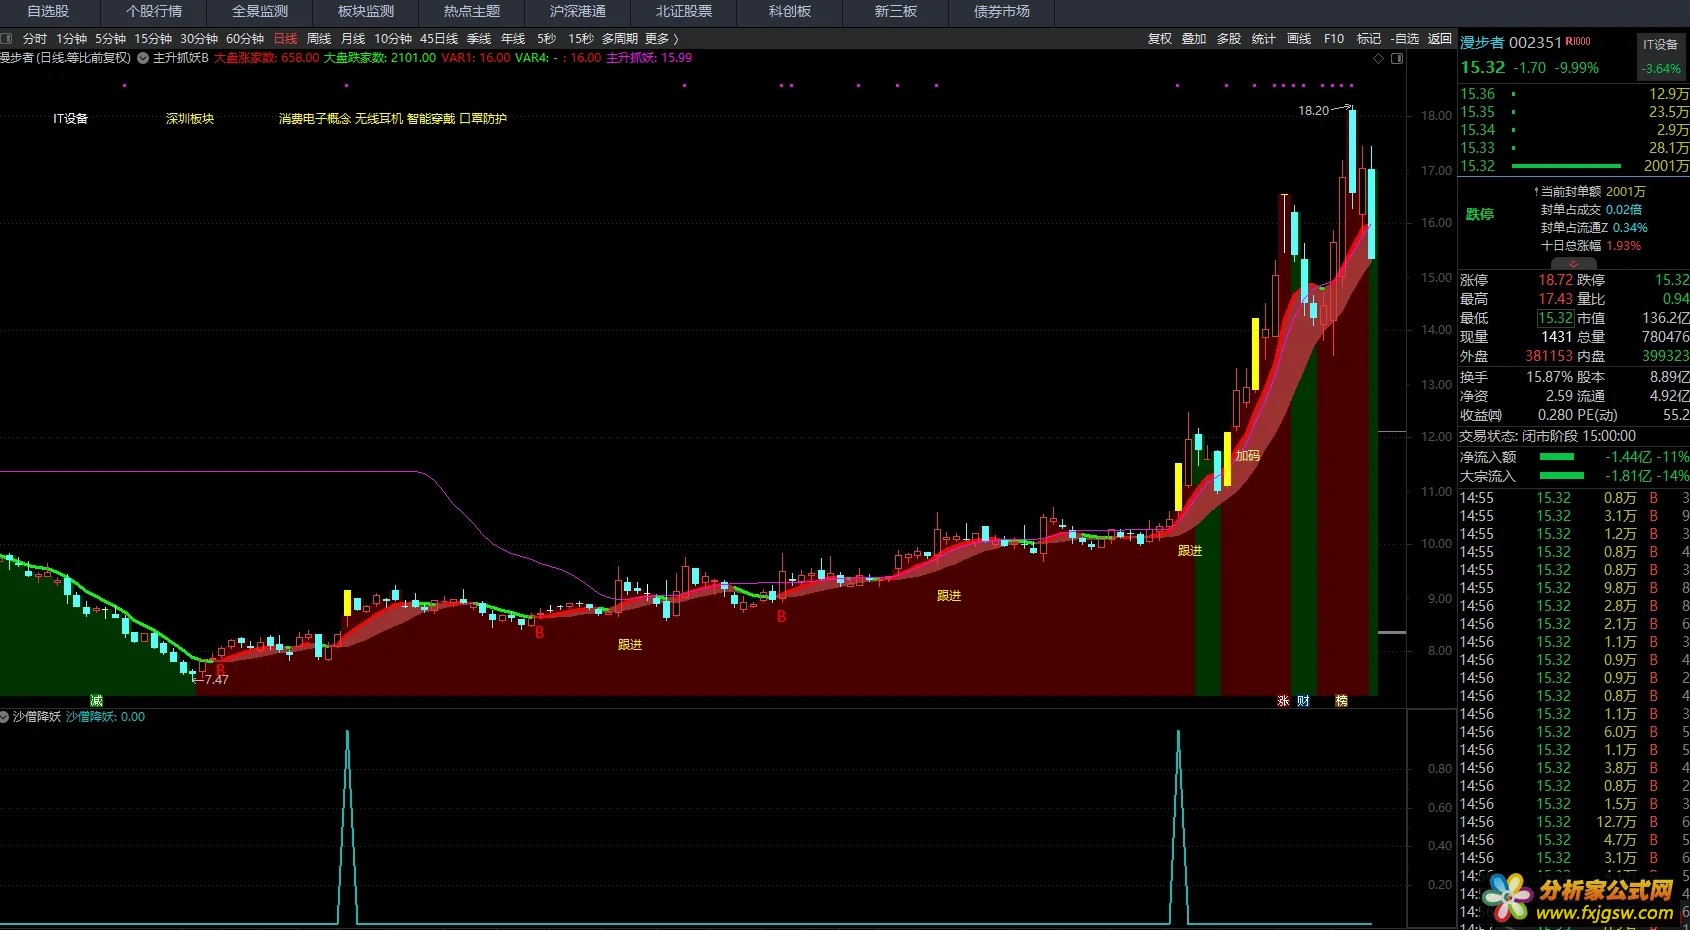Select 10分钟 period
The image size is (1690, 930).
pos(393,39)
